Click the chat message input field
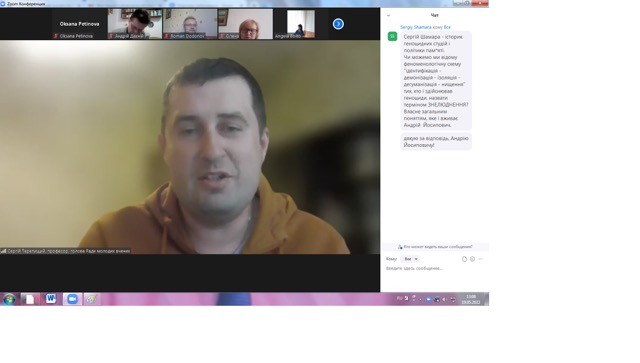 pos(435,269)
